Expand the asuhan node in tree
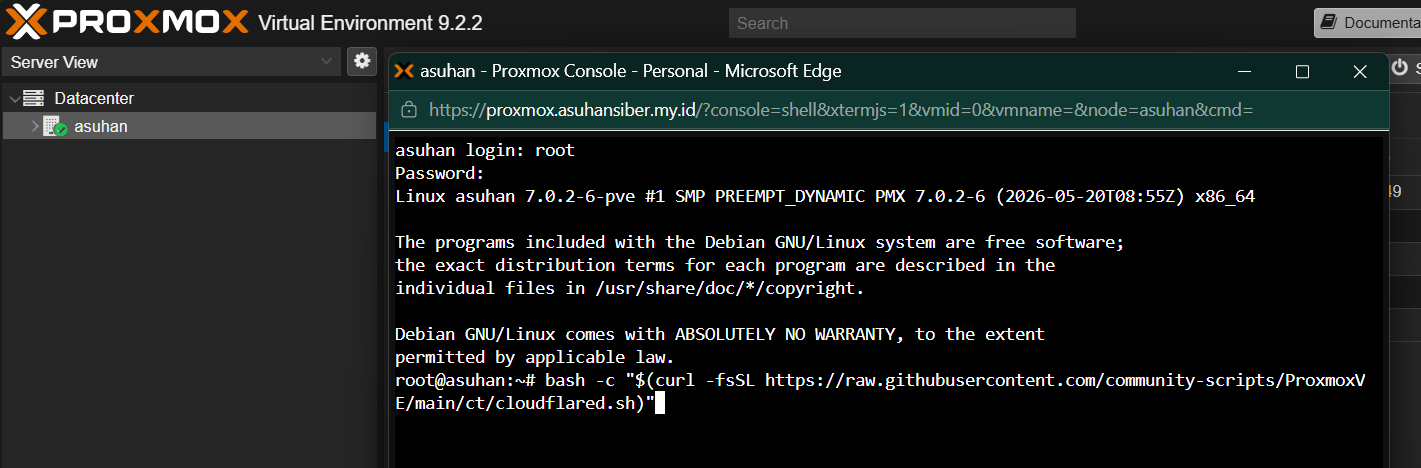Viewport: 1421px width, 468px height. click(35, 126)
